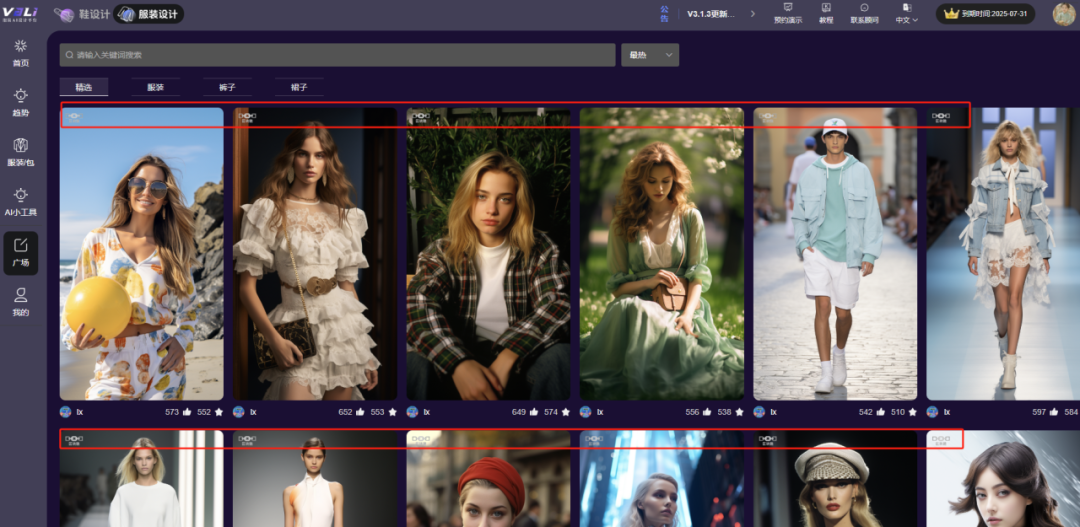Open the denim jacket runway image
The image size is (1080, 527).
[1003, 254]
